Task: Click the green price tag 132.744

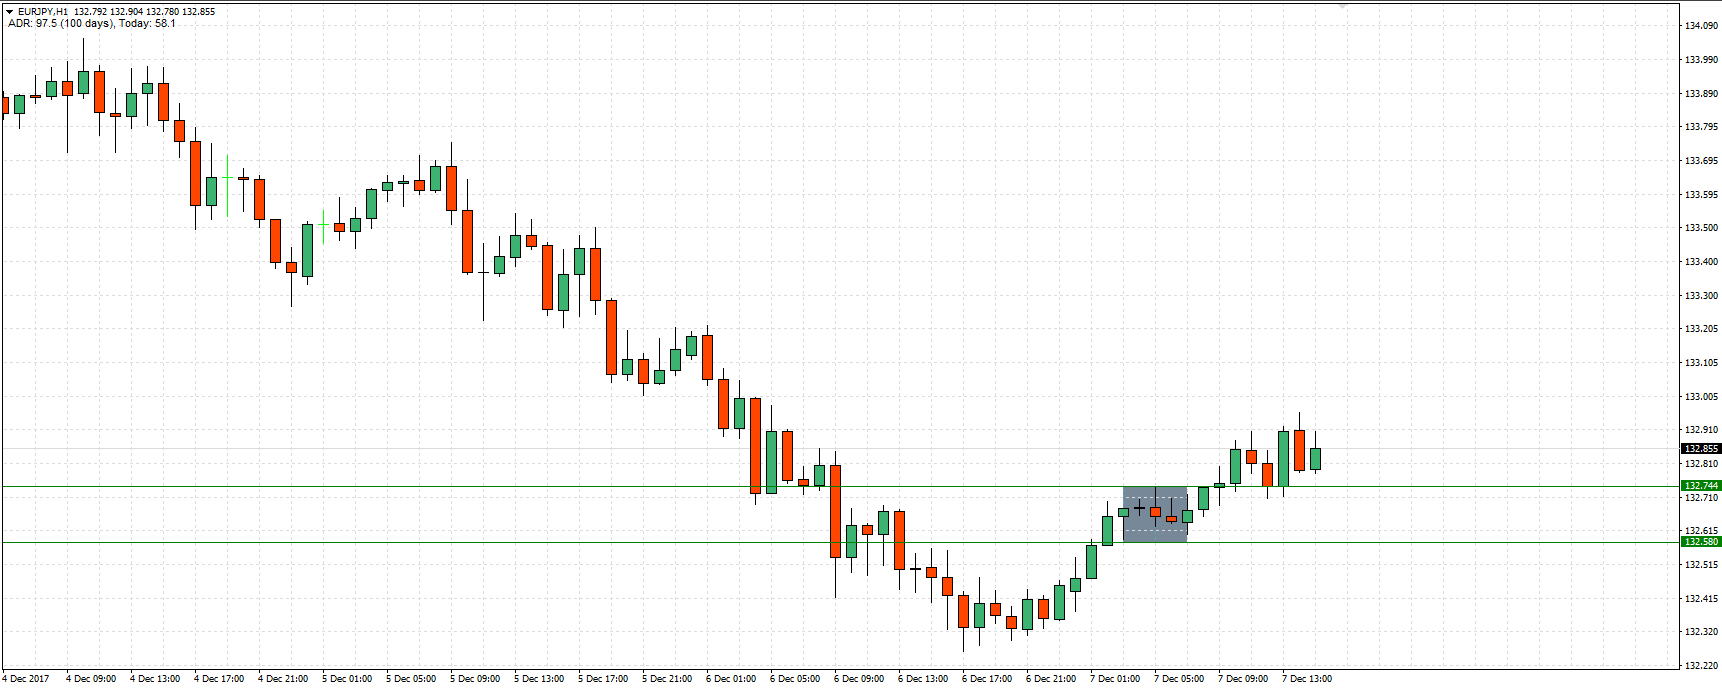Action: click(1701, 486)
